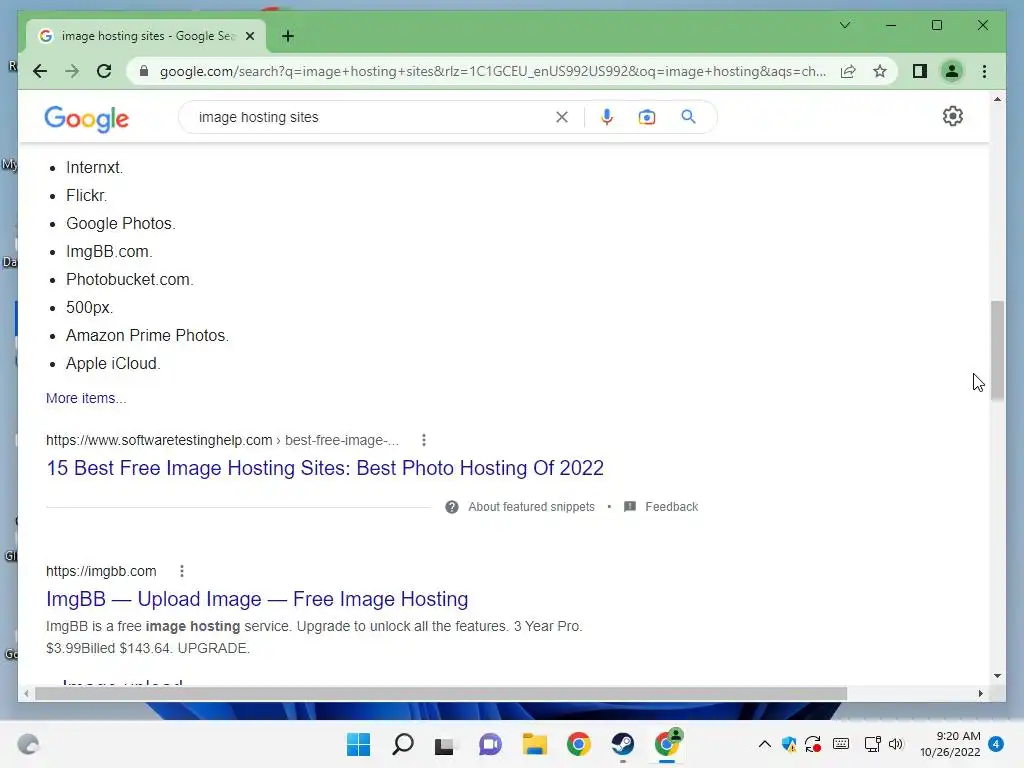
Task: Open the clock and date panel
Action: pyautogui.click(x=950, y=744)
